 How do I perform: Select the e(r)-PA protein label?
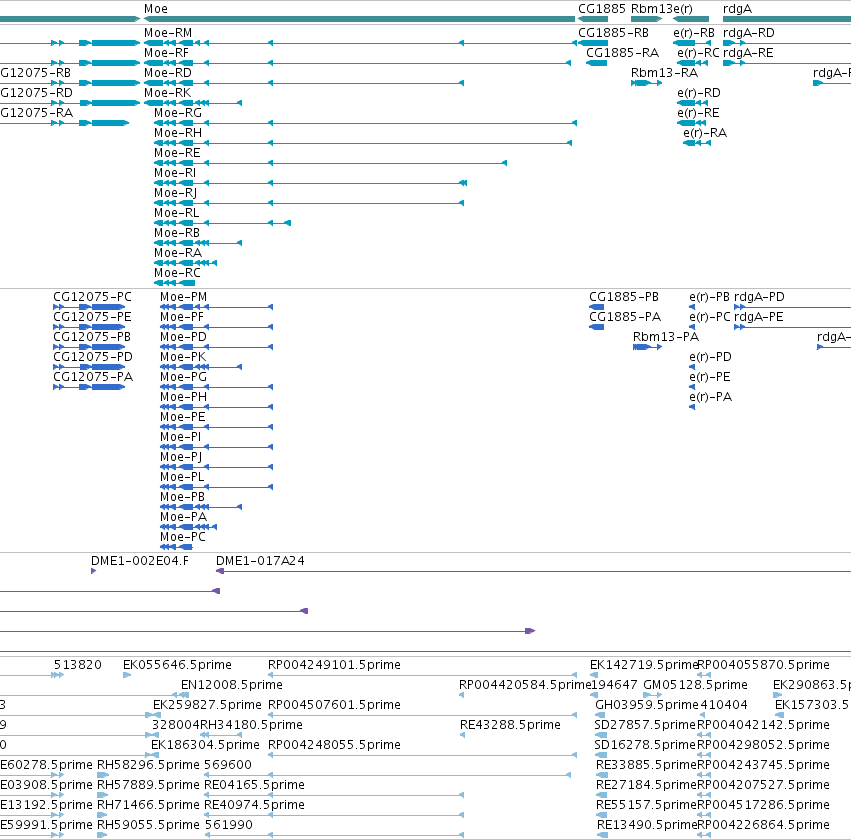pyautogui.click(x=710, y=397)
